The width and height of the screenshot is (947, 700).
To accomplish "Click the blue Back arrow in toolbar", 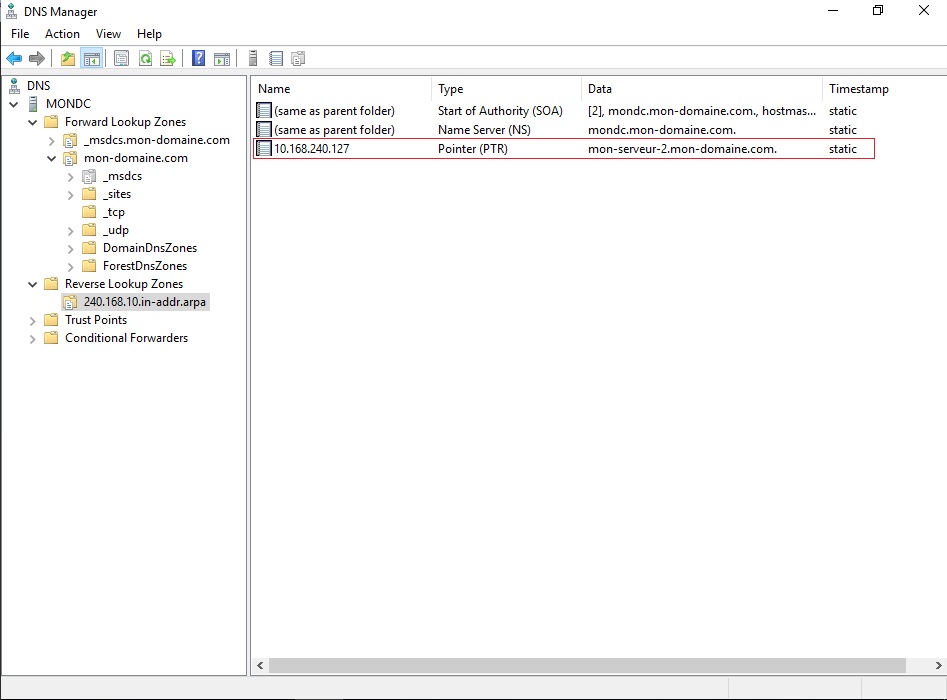I will tap(14, 59).
